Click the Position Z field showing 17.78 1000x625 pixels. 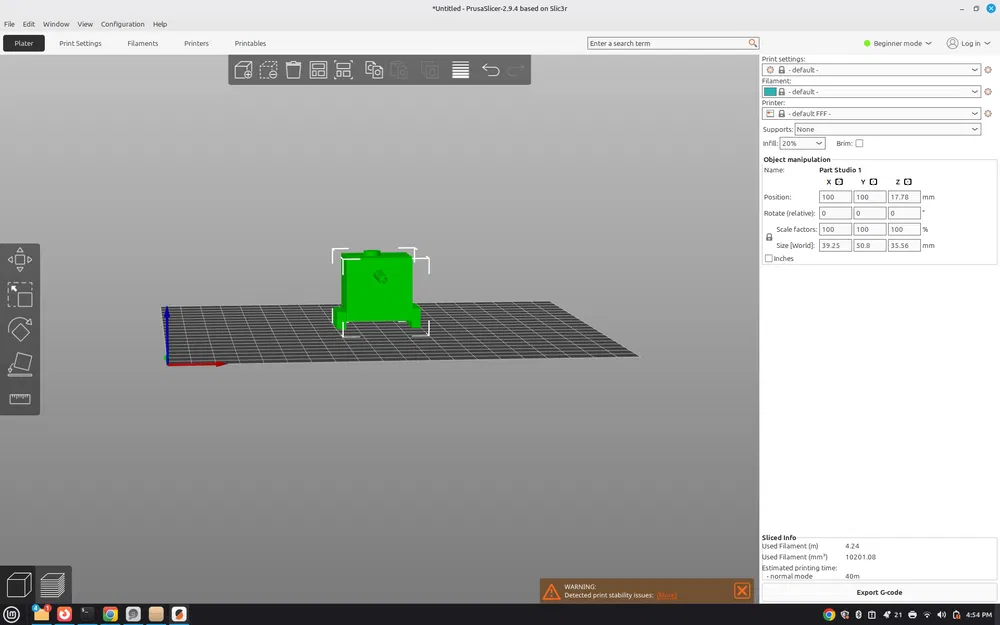pos(904,197)
